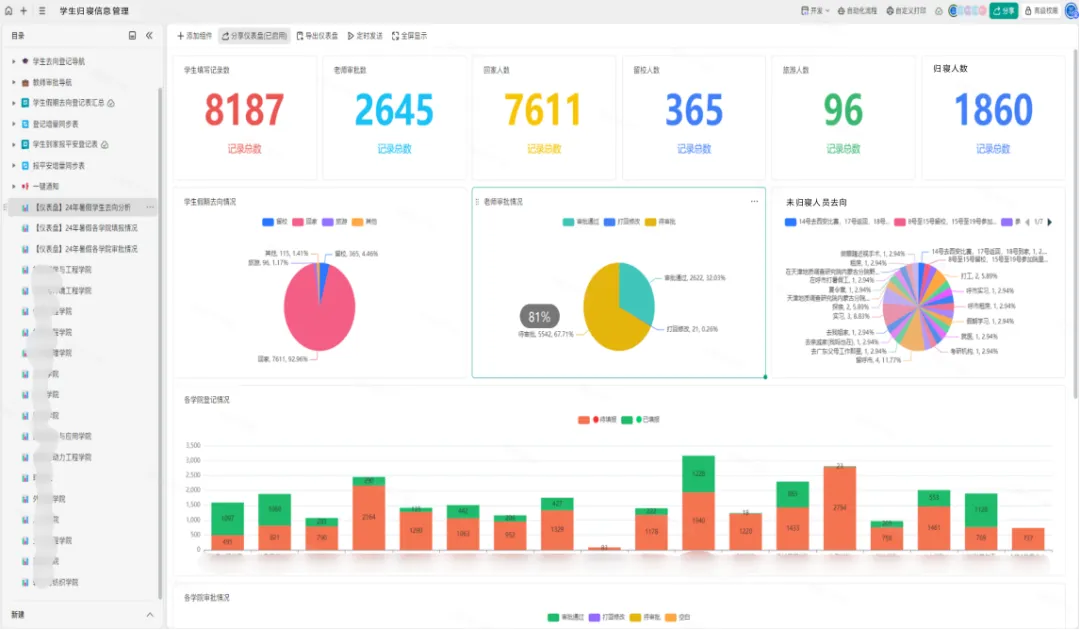The height and width of the screenshot is (630, 1080).
Task: Expand the 学生去向登记导航 tree node
Action: click(13, 61)
